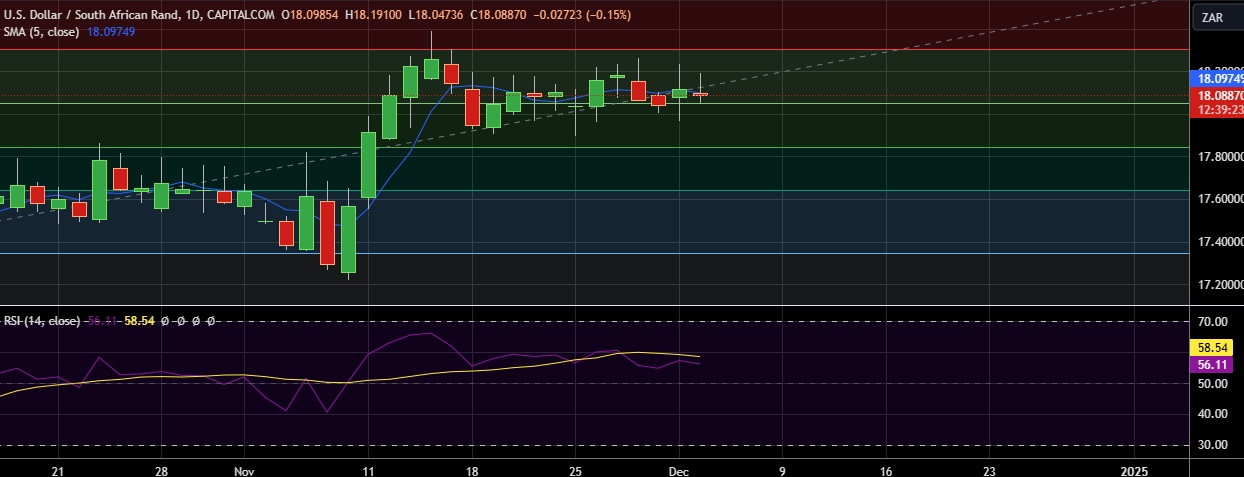Viewport: 1244px width, 477px height.
Task: Click the U.S. Dollar / South African Rand symbol title
Action: 94,16
